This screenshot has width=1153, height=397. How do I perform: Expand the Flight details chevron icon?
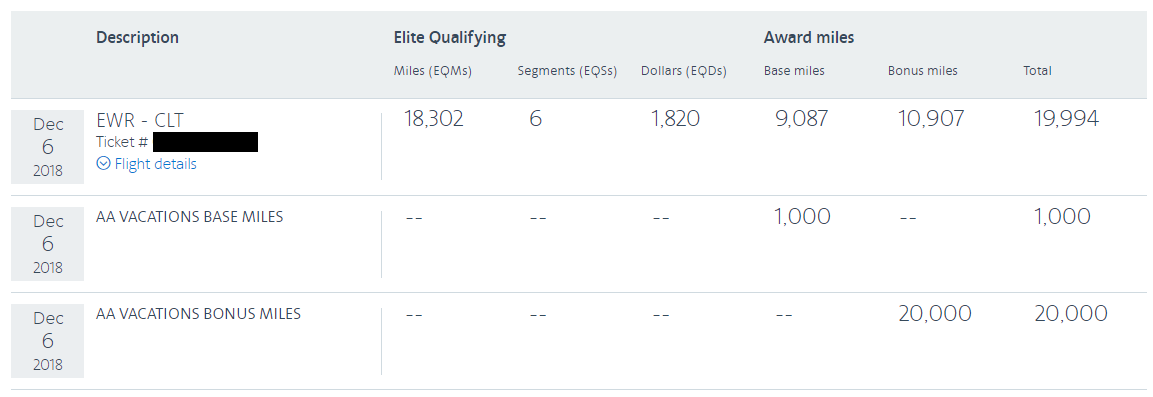click(x=104, y=164)
